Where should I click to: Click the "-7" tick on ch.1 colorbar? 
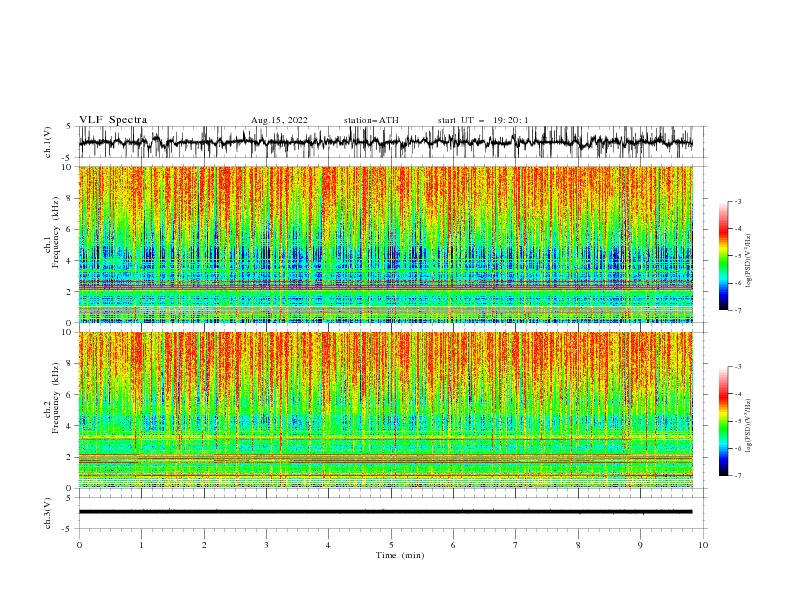click(x=737, y=310)
